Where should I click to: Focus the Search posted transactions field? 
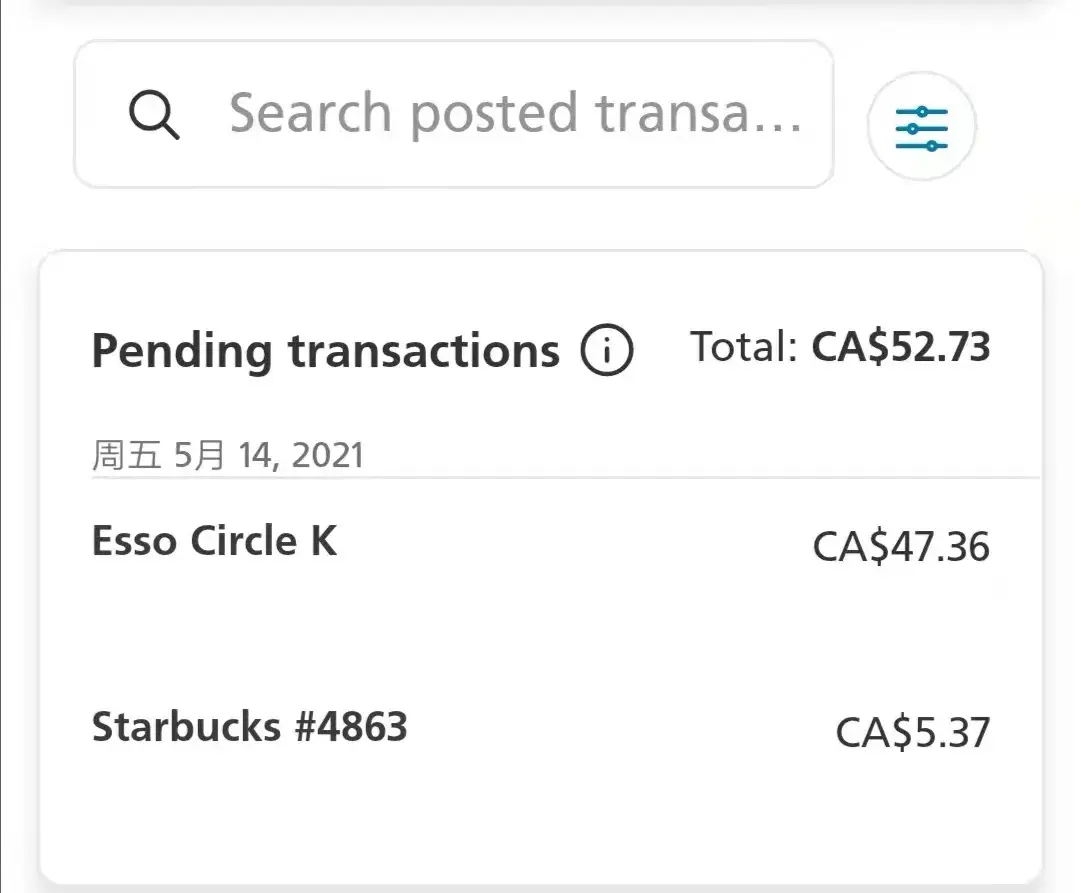514,114
